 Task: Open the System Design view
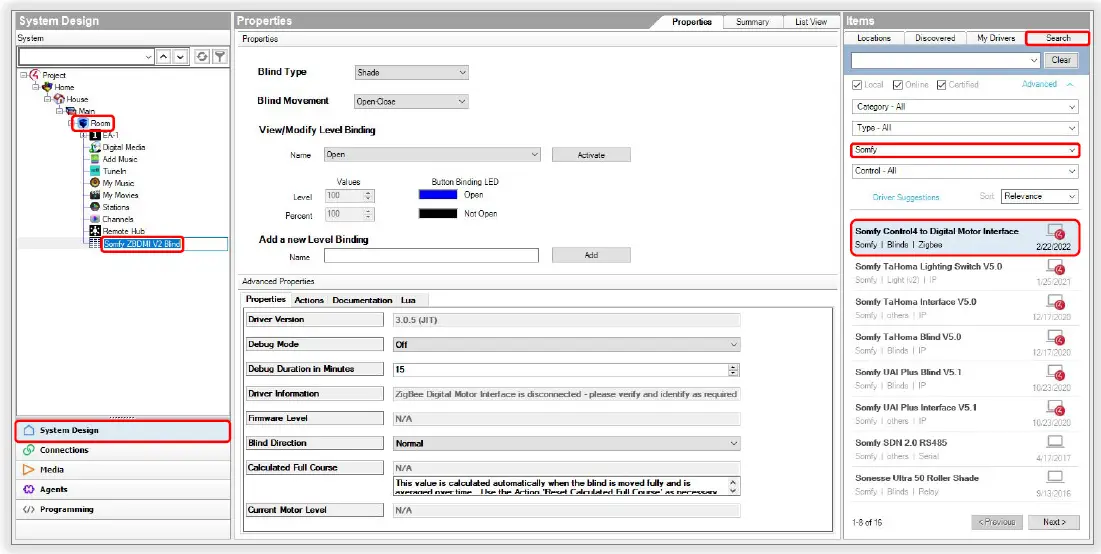[x=123, y=430]
